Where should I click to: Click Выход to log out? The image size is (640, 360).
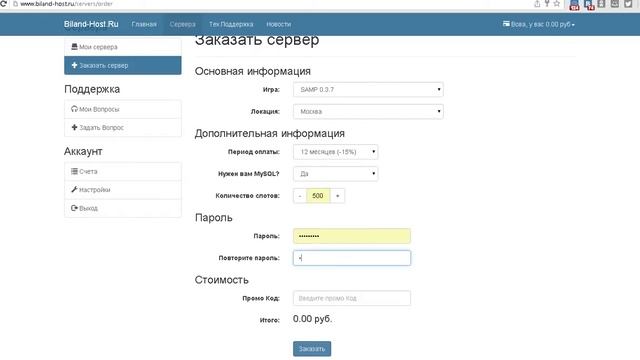[x=122, y=208]
